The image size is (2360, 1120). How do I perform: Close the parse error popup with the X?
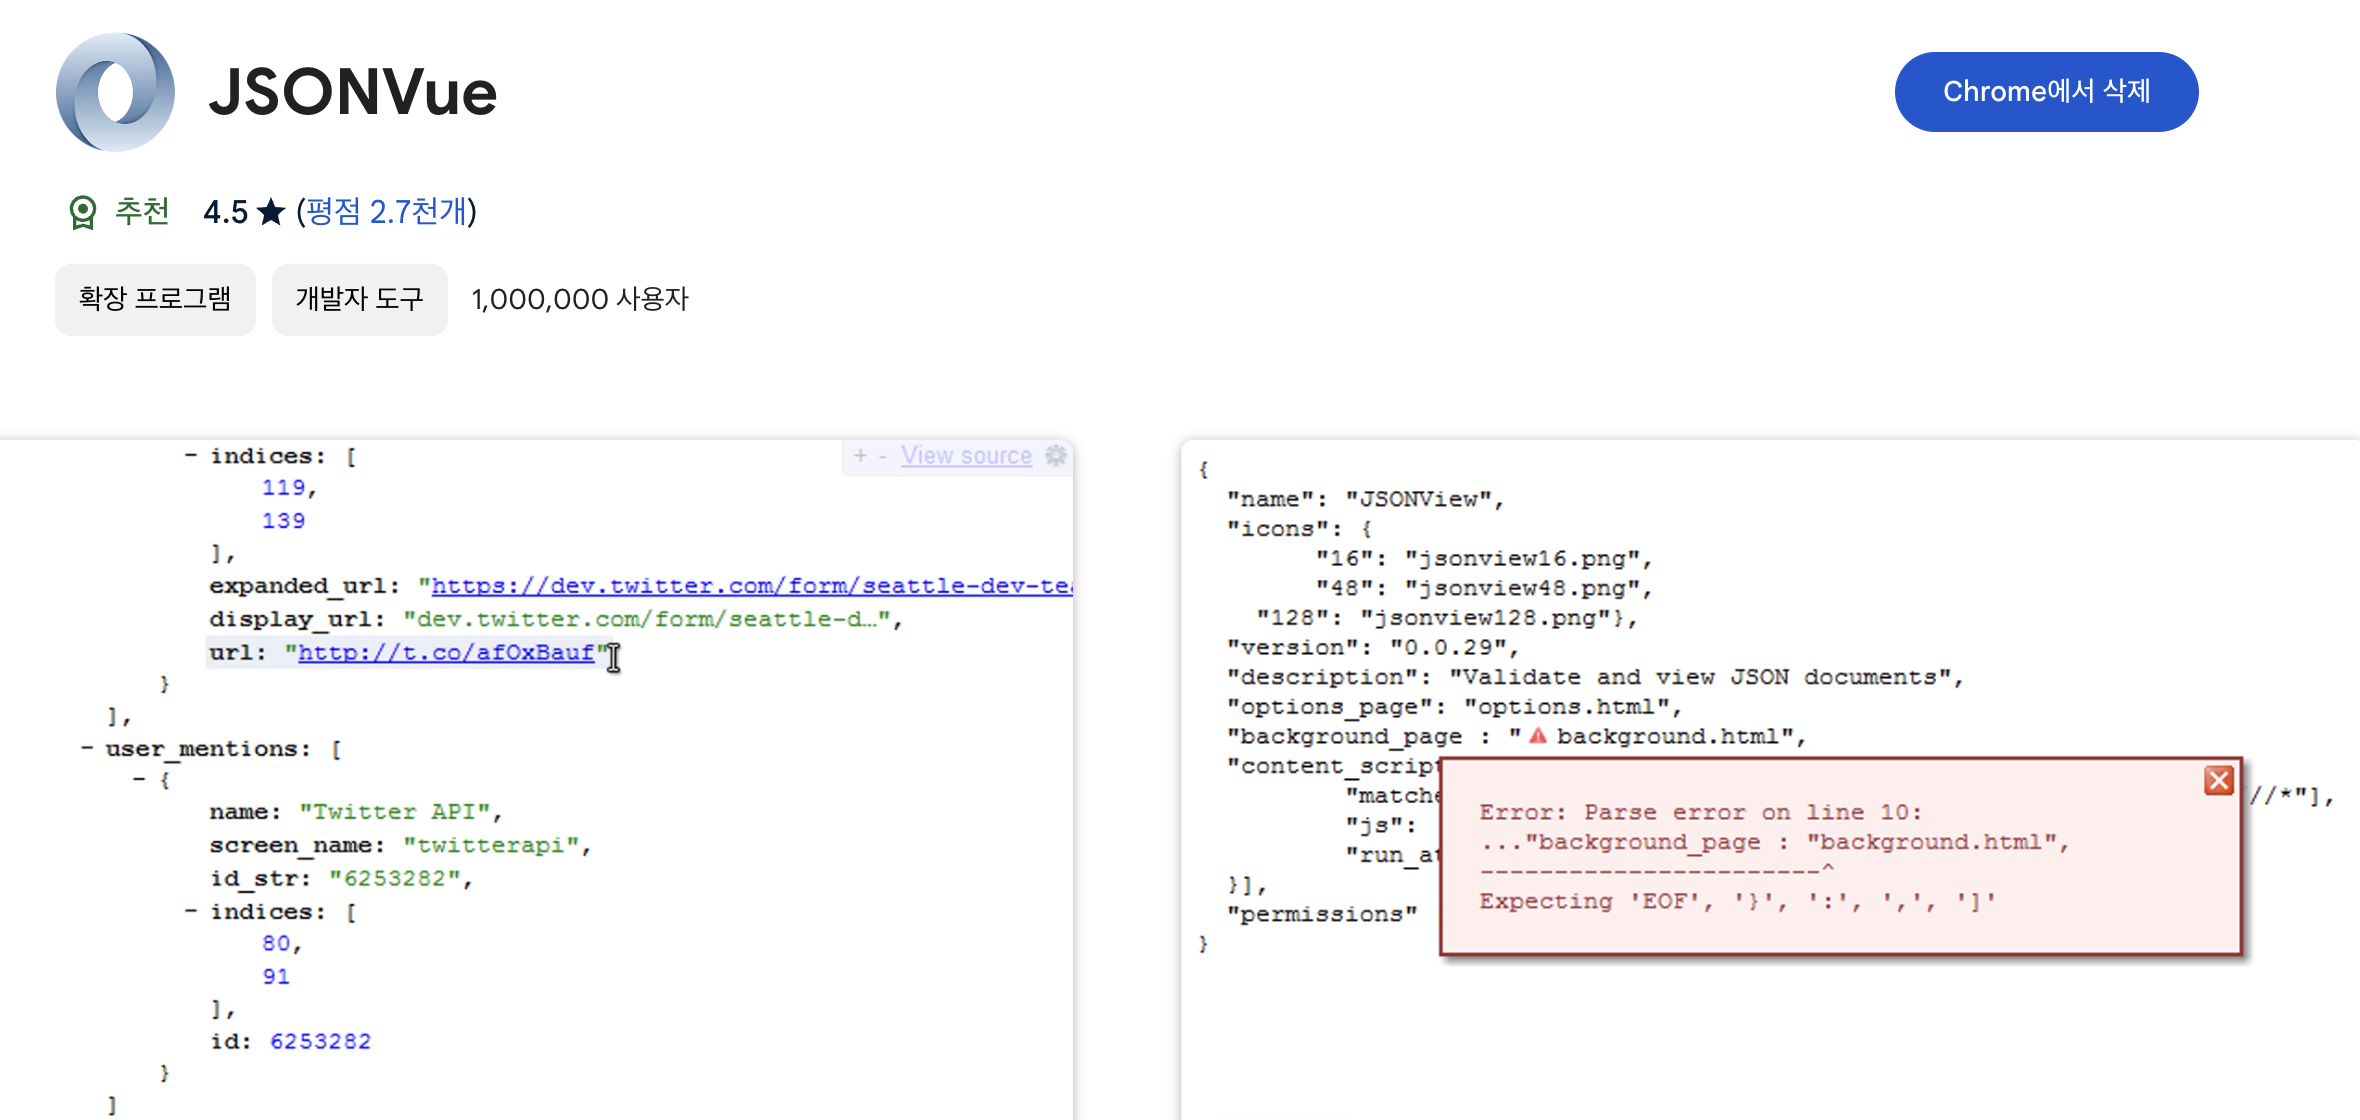tap(2218, 780)
